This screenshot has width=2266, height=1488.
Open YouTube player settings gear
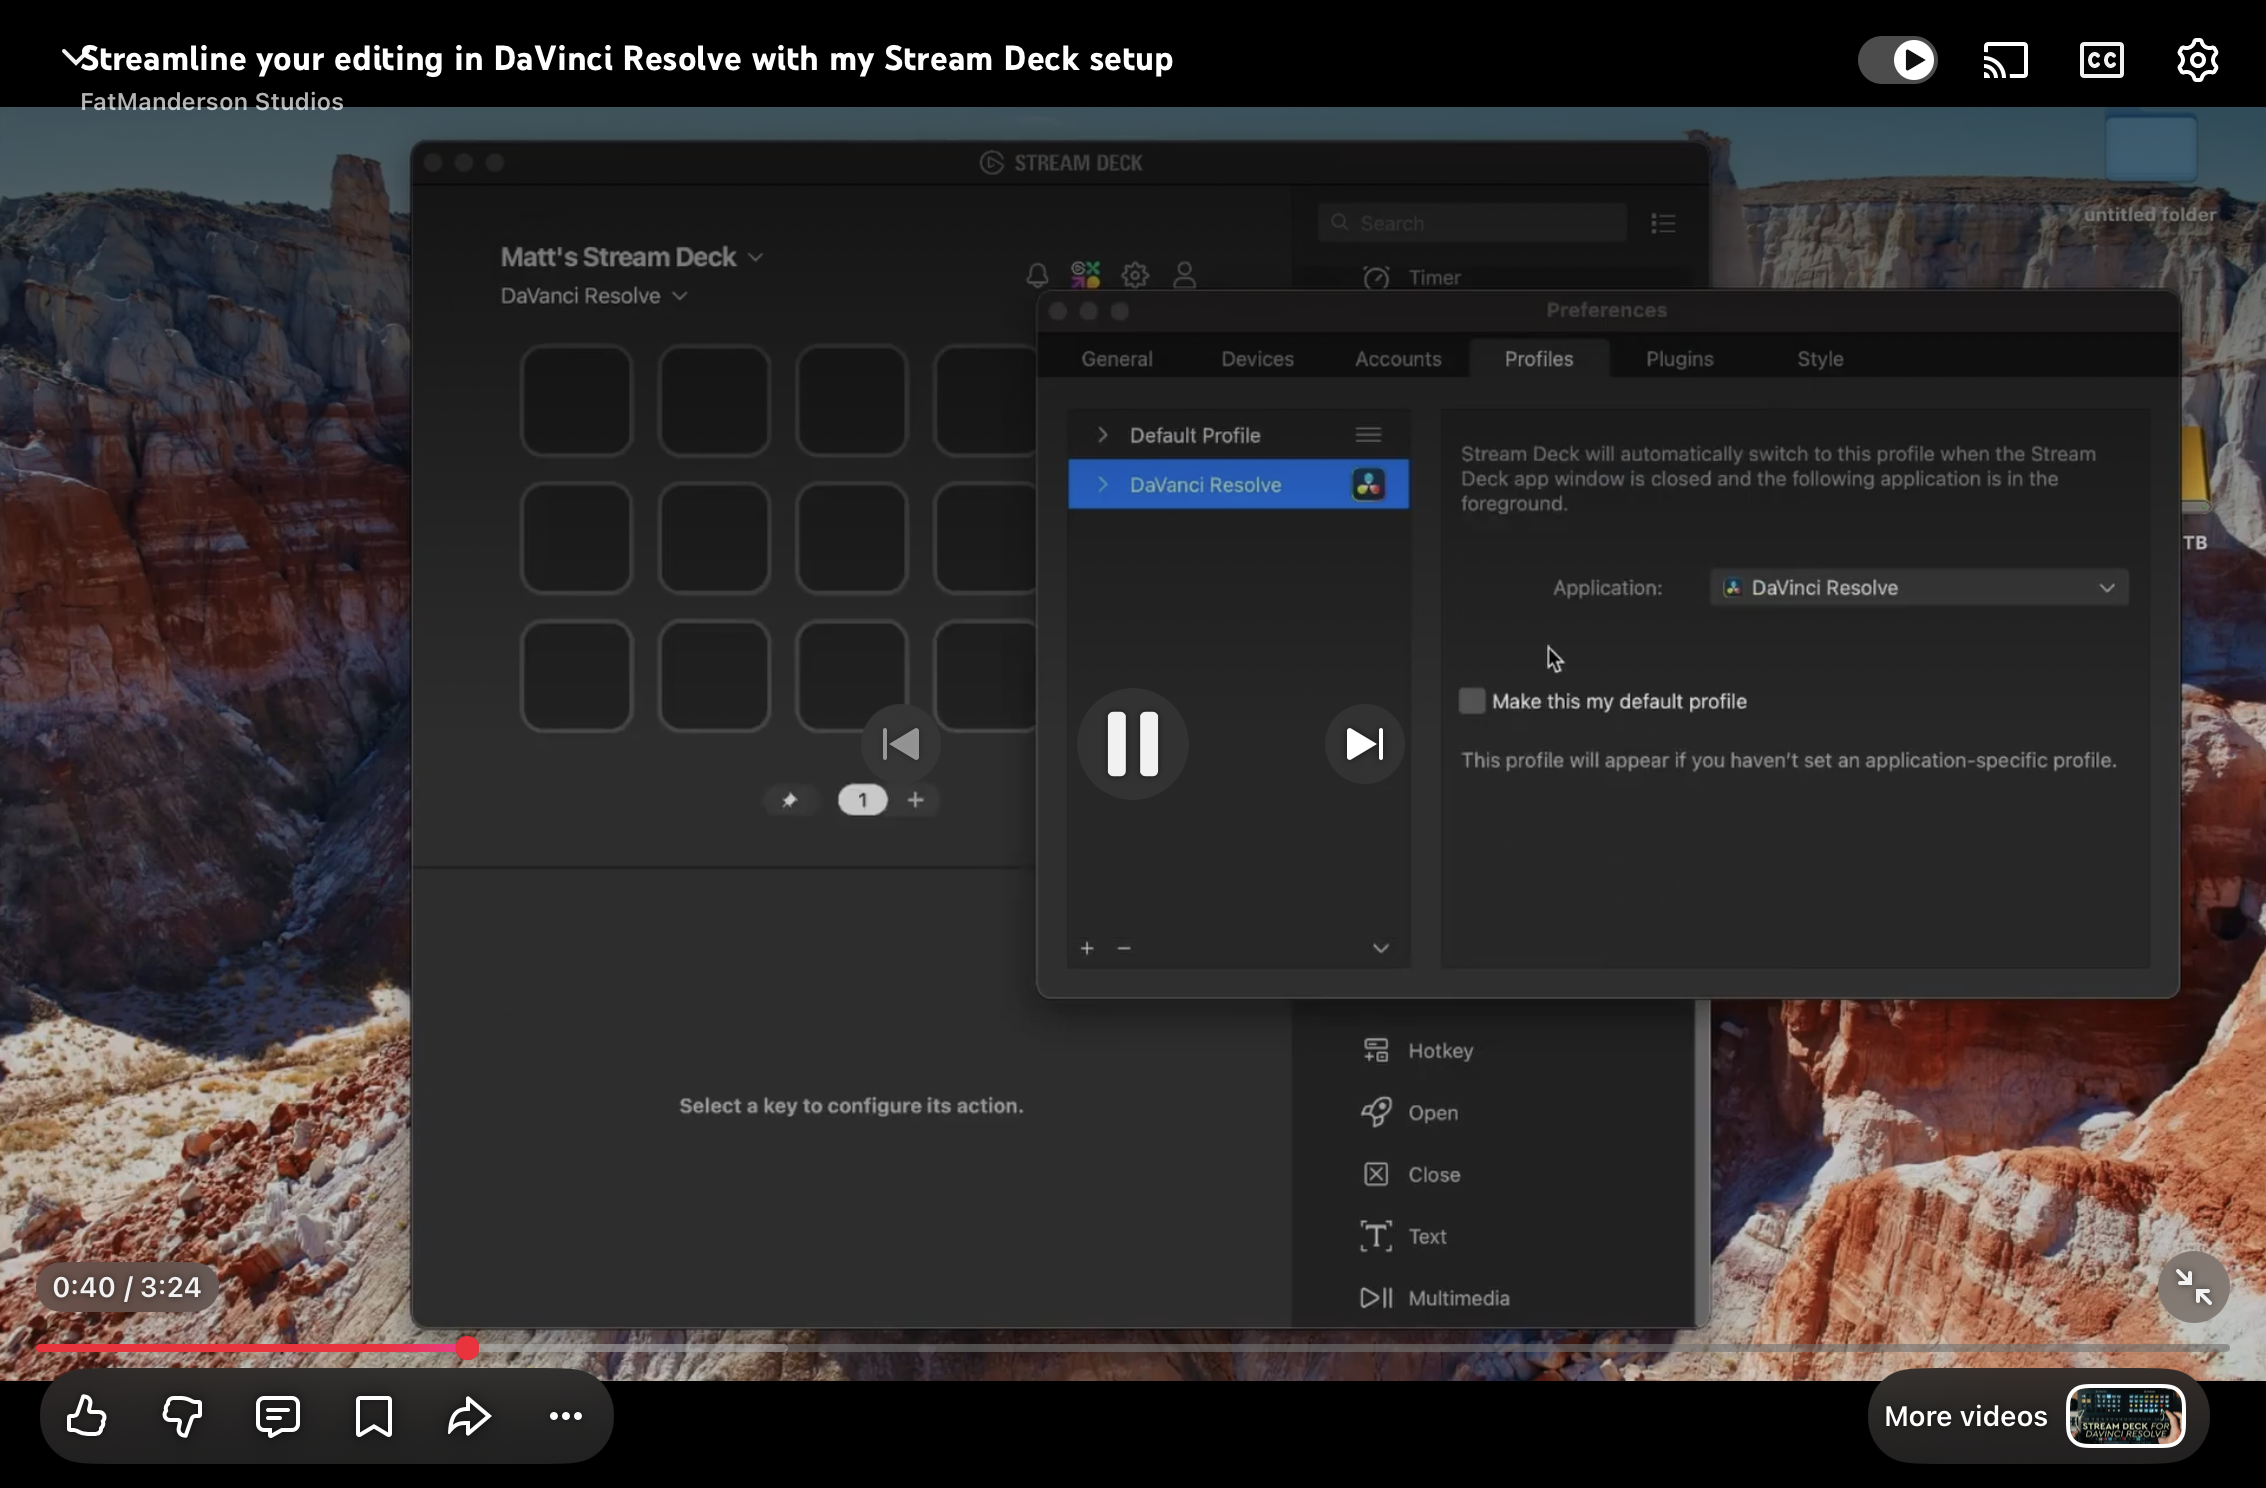coord(2197,60)
